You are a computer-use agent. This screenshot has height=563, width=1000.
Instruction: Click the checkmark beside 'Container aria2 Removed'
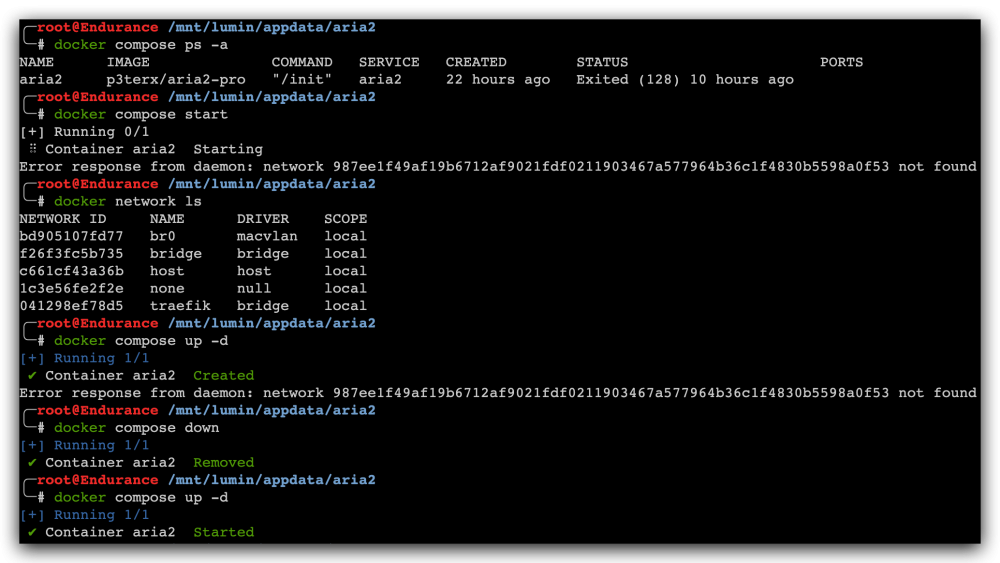pos(32,462)
